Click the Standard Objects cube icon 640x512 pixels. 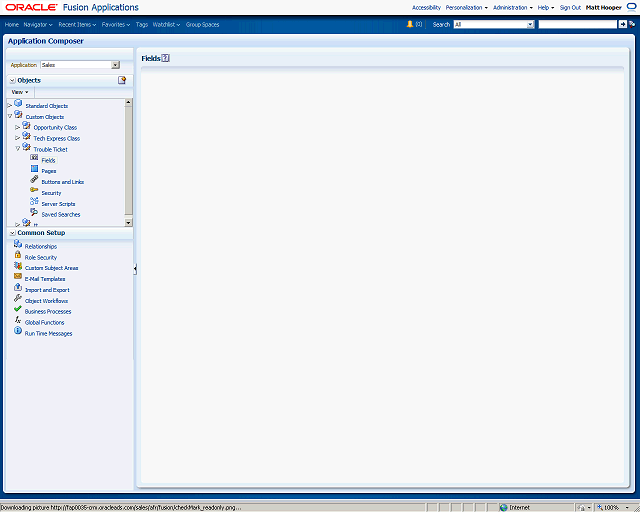(18, 104)
